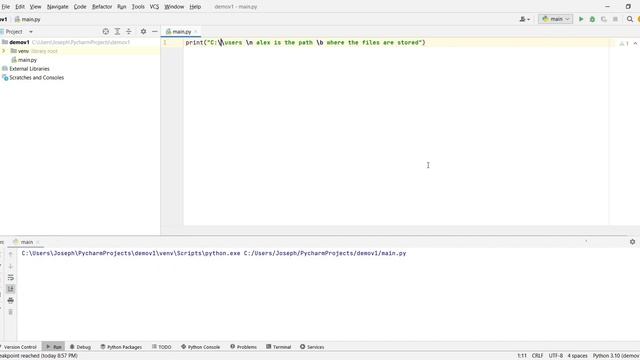
Task: Open the Edit menu
Action: click(x=20, y=7)
